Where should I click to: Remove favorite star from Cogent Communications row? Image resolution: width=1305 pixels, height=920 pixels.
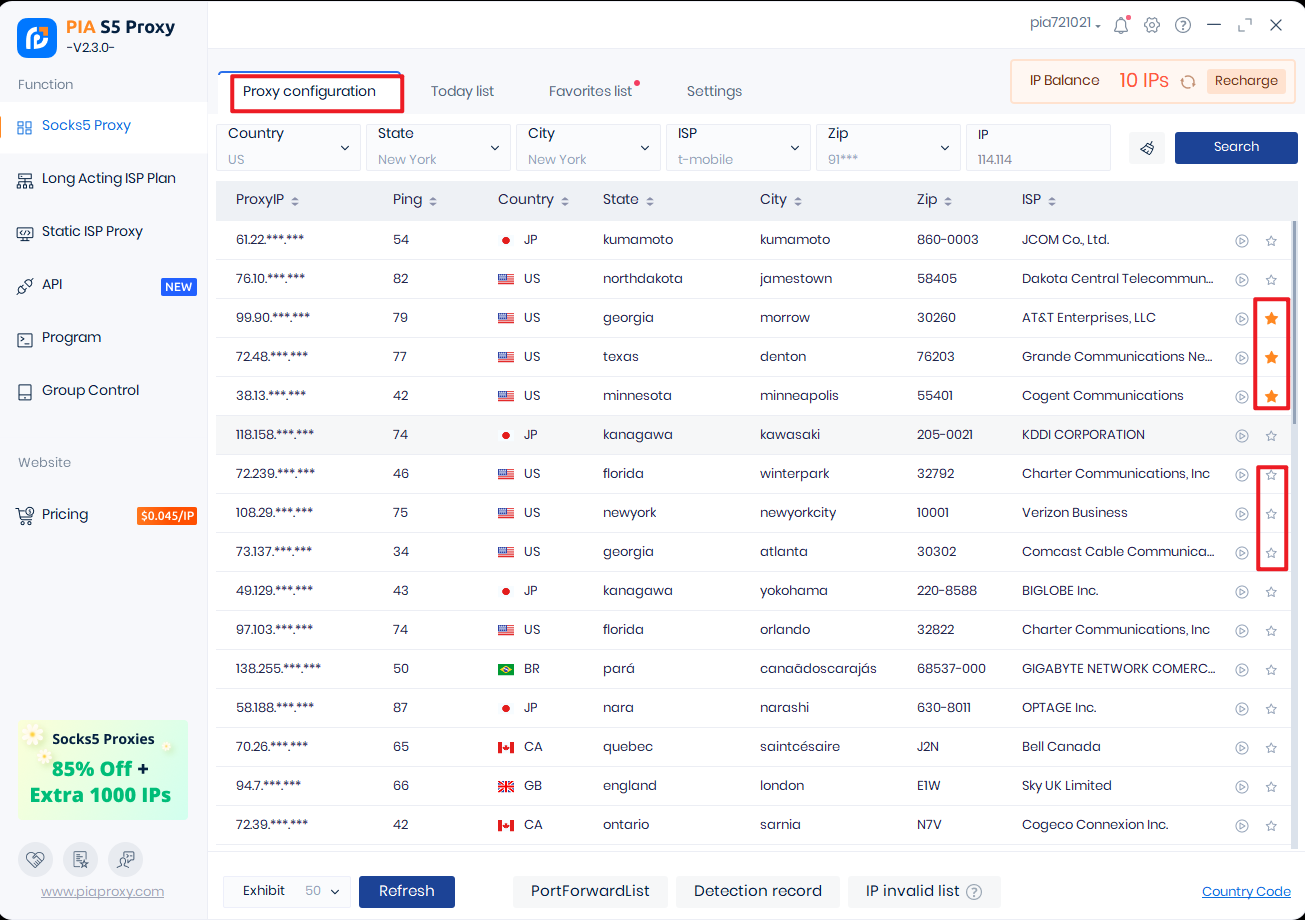point(1271,397)
